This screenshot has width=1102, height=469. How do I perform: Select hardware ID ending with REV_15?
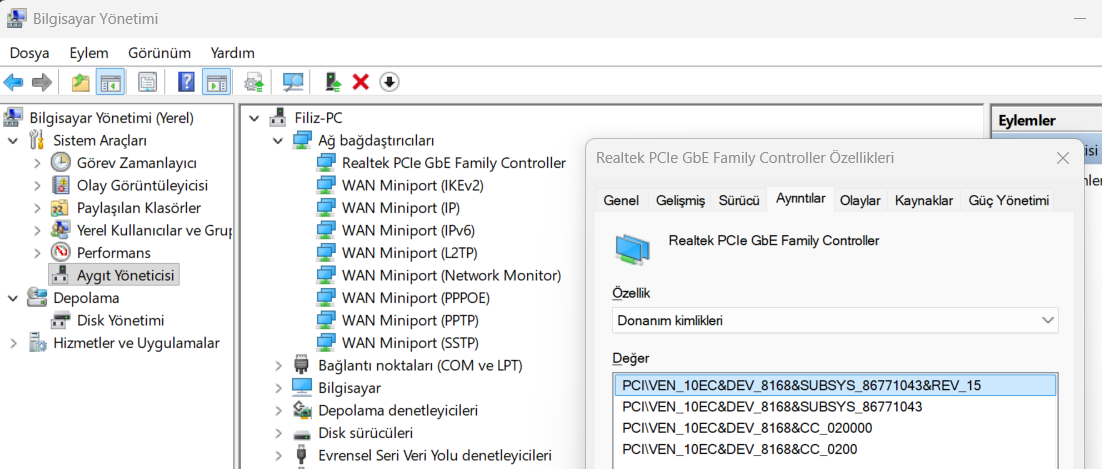point(835,385)
